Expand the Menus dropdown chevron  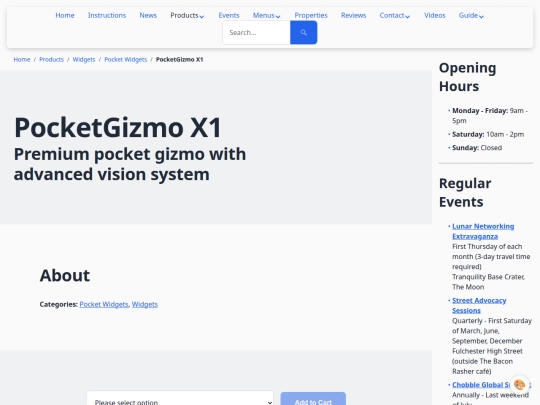click(278, 16)
